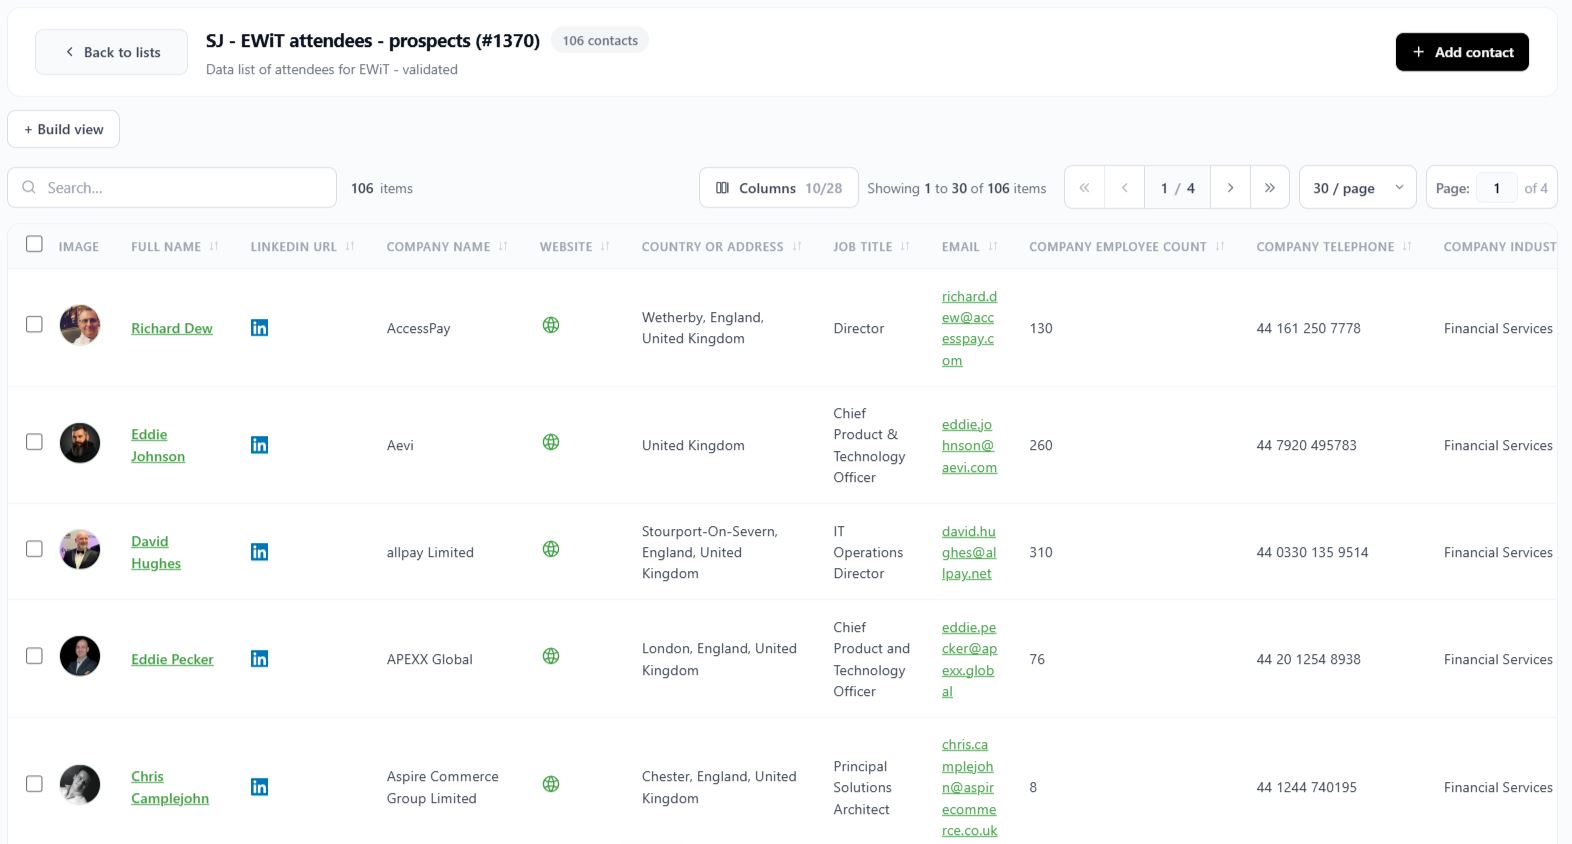This screenshot has height=844, width=1572.
Task: Check the Eddie Pecker row checkbox
Action: (34, 656)
